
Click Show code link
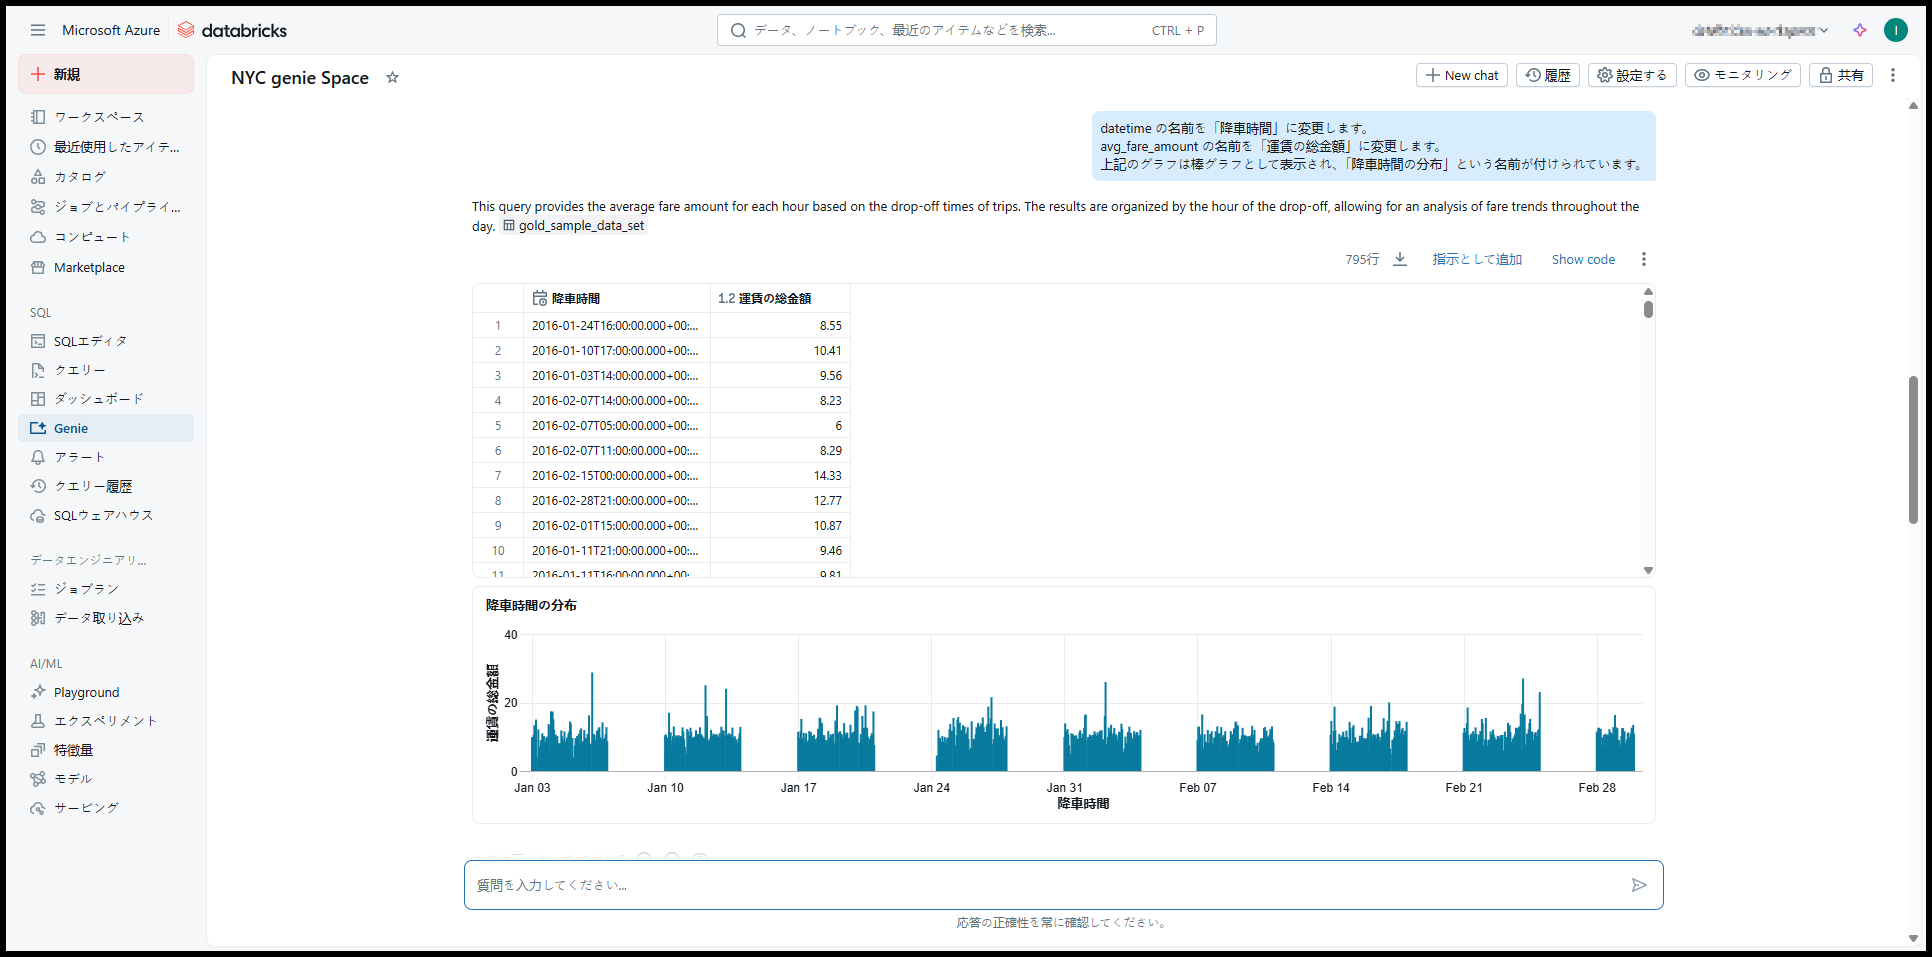coord(1582,259)
